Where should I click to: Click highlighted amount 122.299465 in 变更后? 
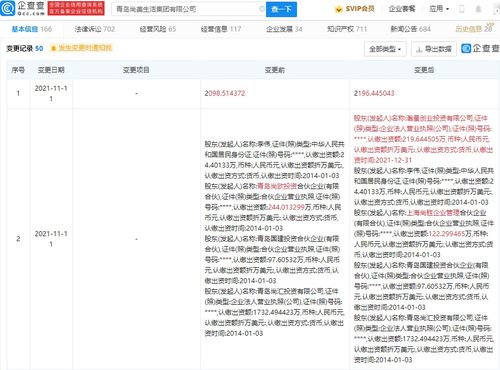point(447,234)
